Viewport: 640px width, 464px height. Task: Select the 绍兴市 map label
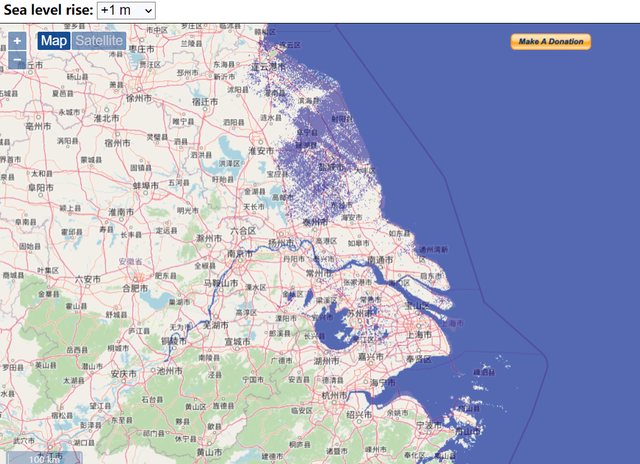click(x=359, y=415)
